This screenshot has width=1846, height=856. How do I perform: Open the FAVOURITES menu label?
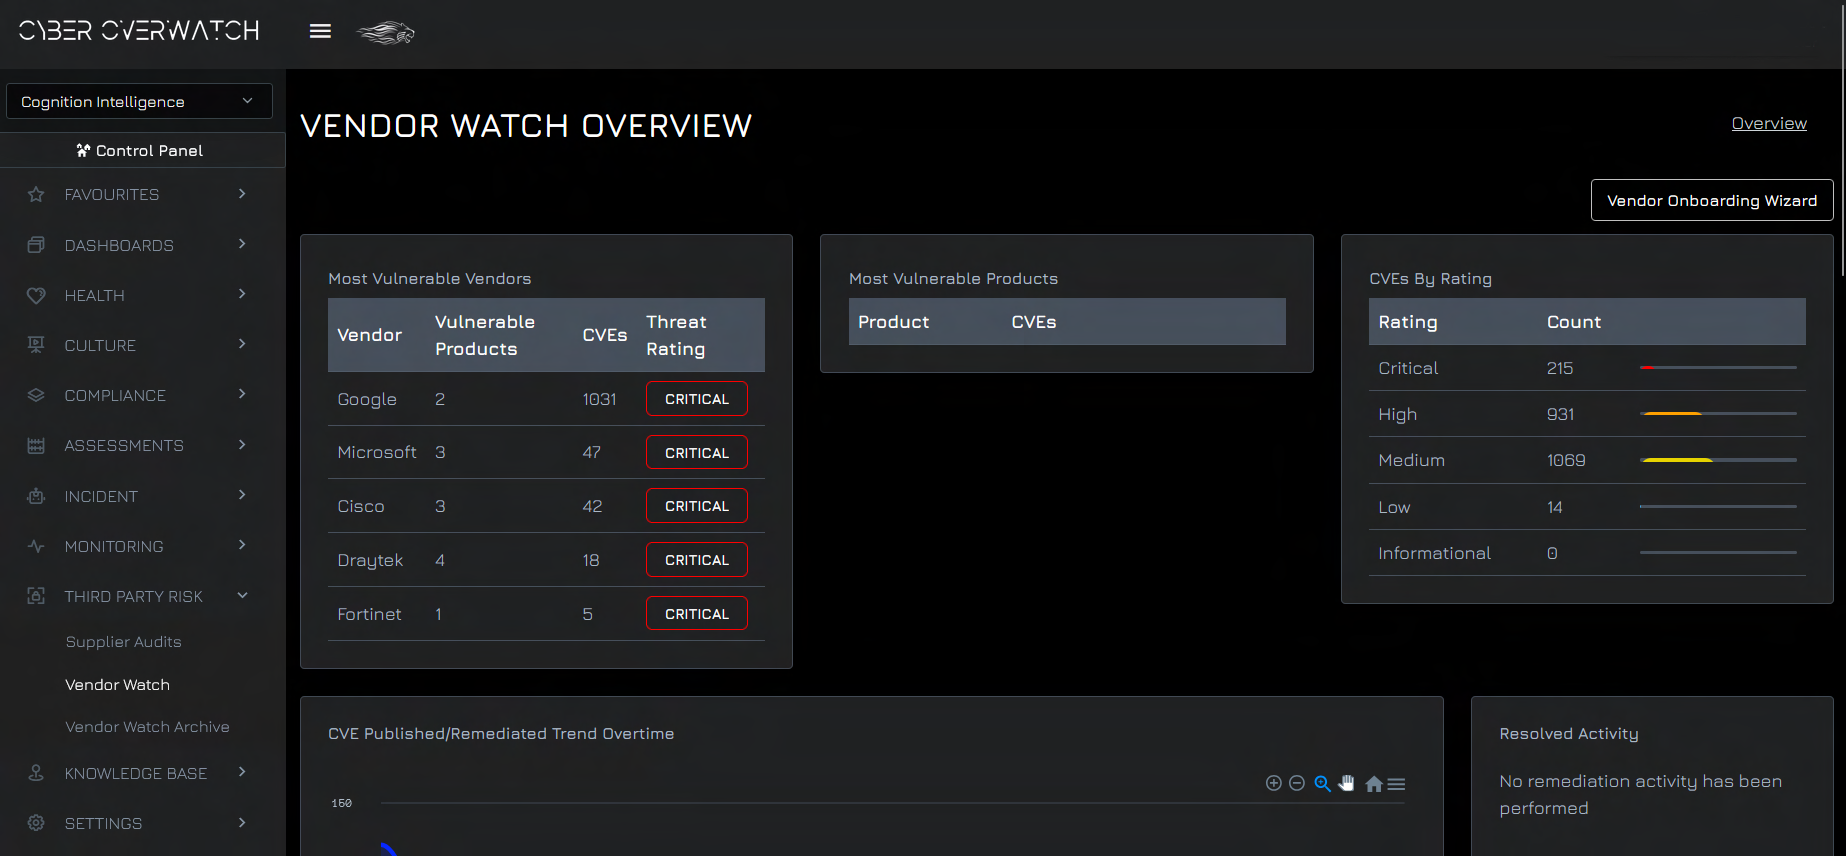pyautogui.click(x=112, y=195)
